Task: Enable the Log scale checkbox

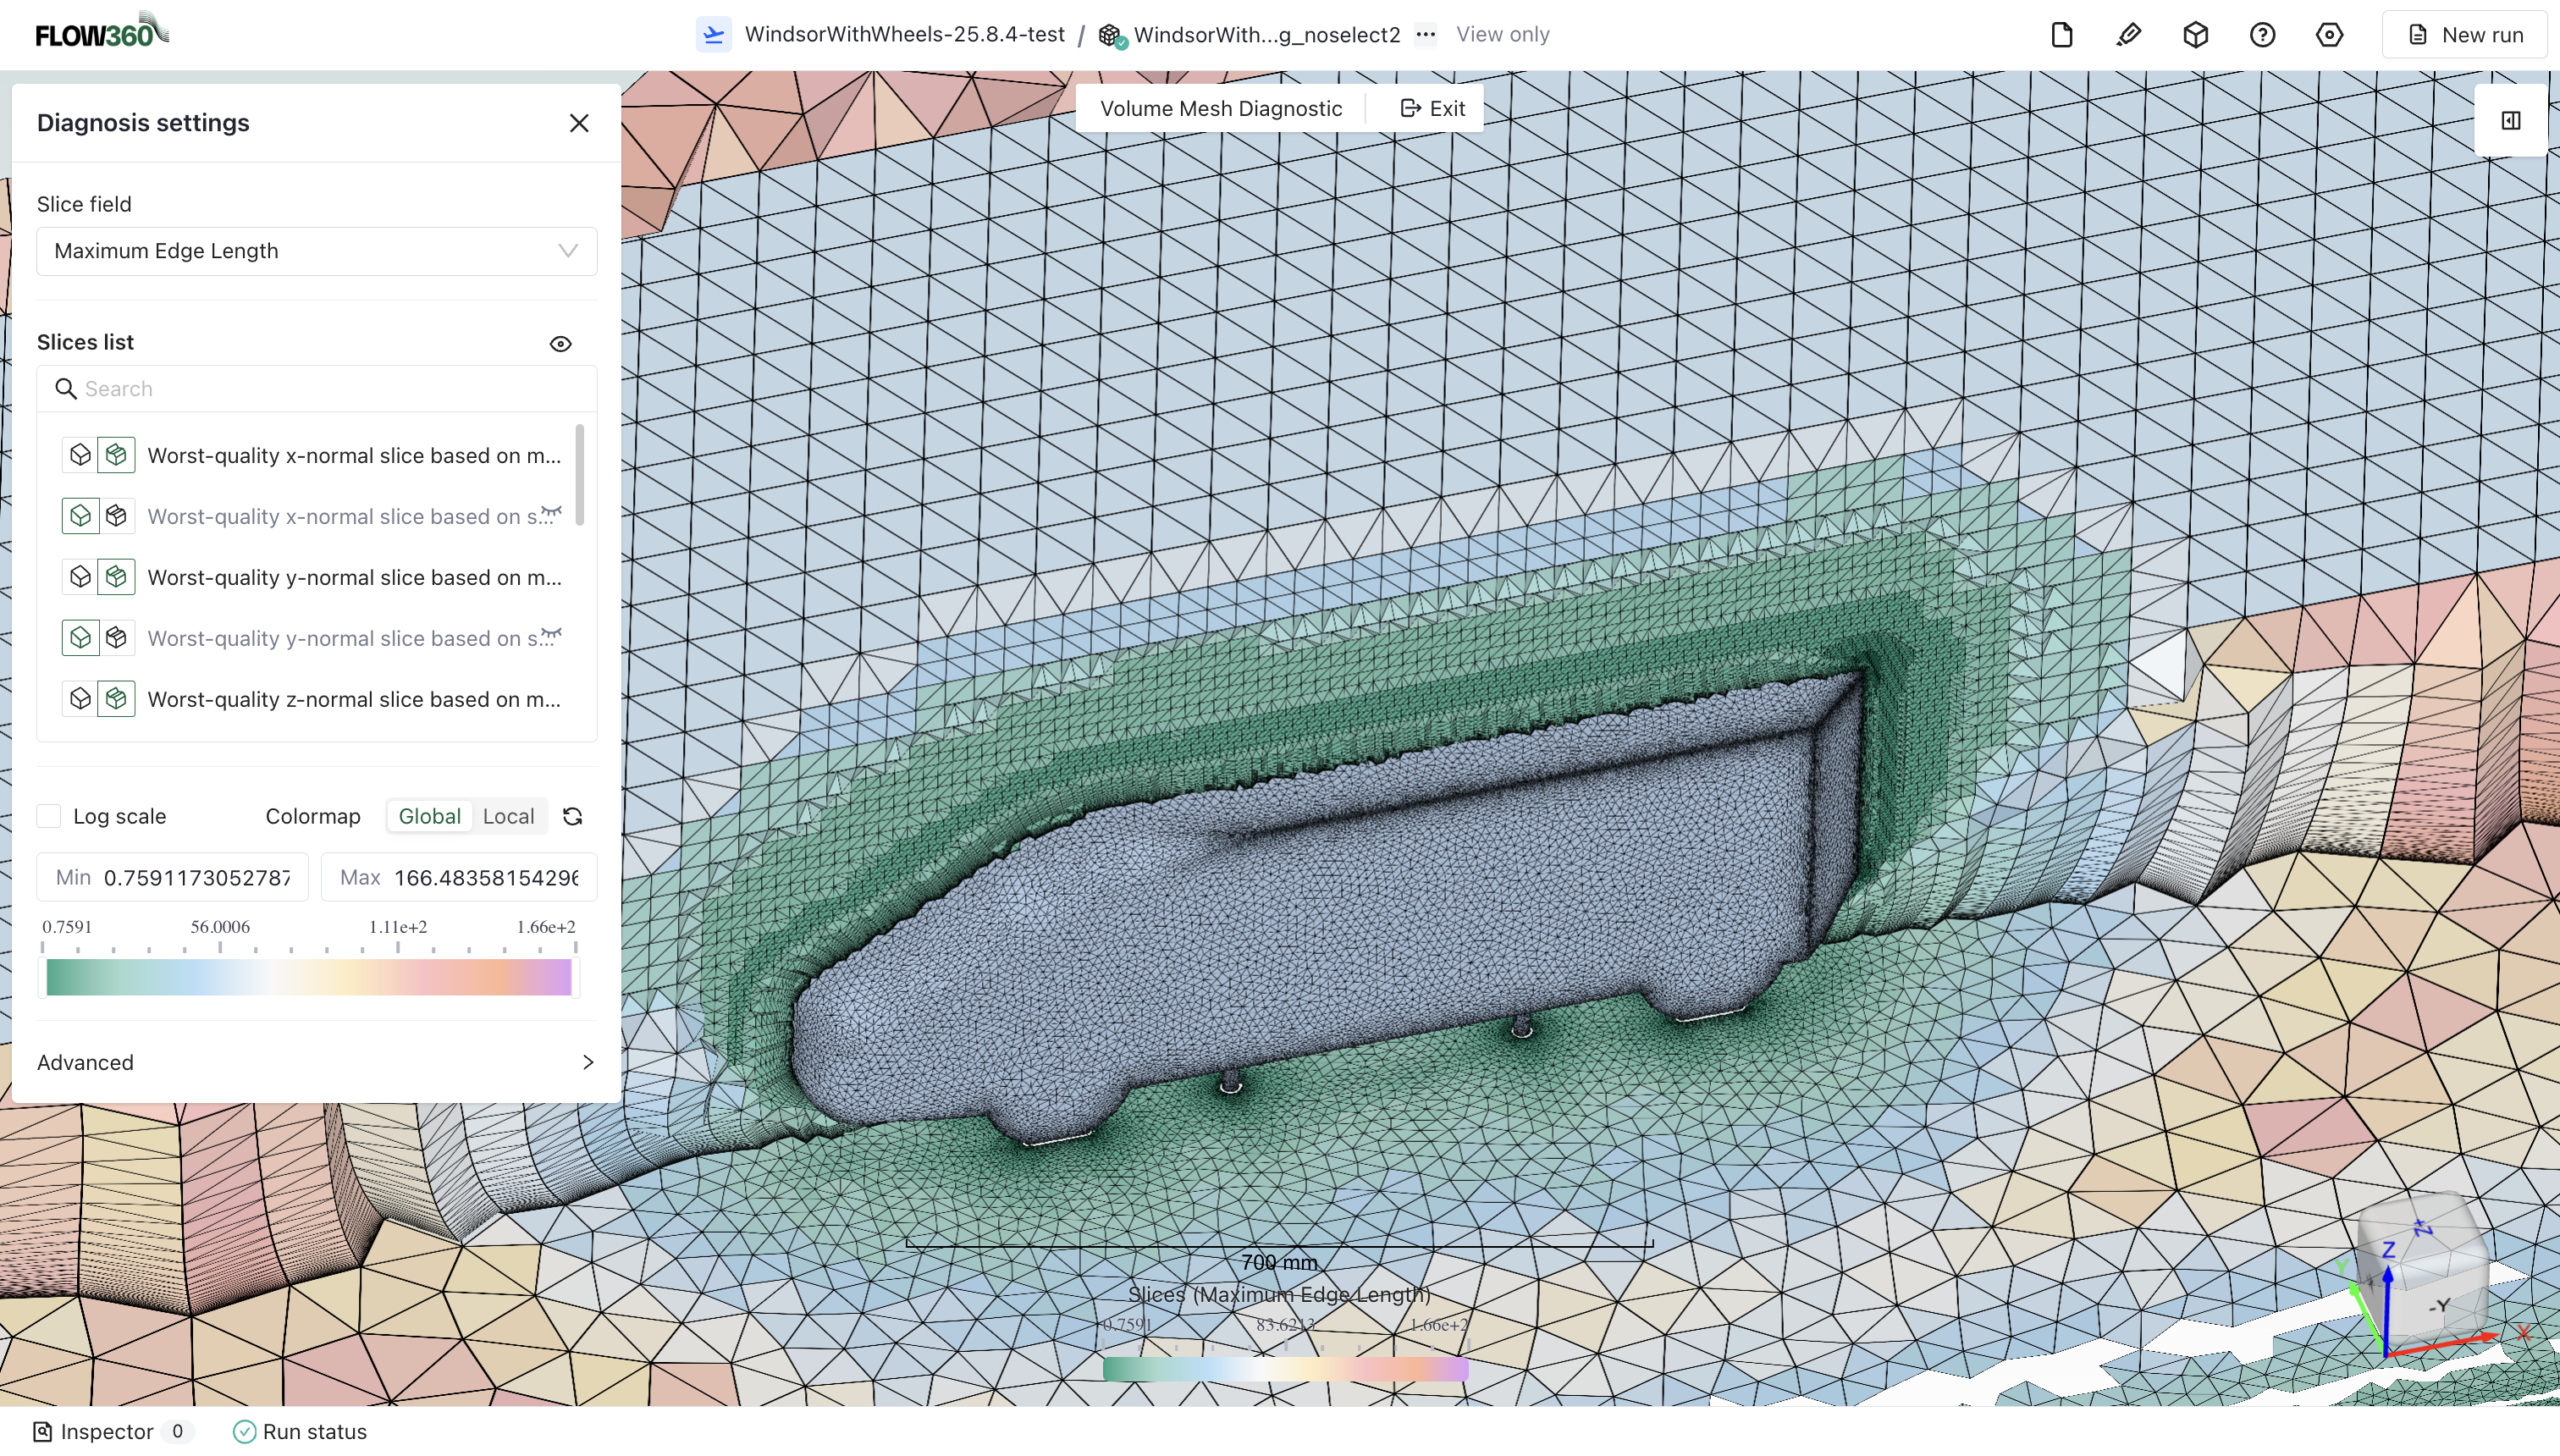Action: click(x=48, y=816)
